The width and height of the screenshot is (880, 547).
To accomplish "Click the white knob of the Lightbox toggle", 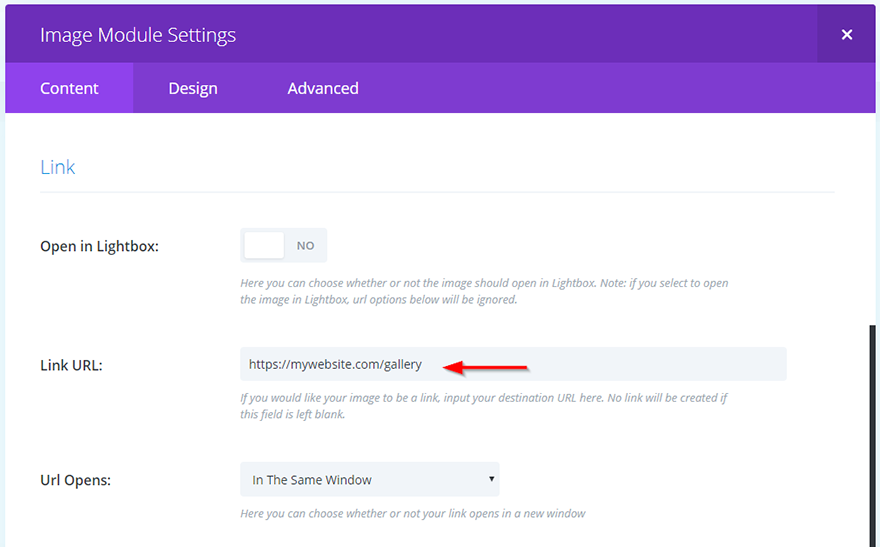I will click(x=265, y=245).
